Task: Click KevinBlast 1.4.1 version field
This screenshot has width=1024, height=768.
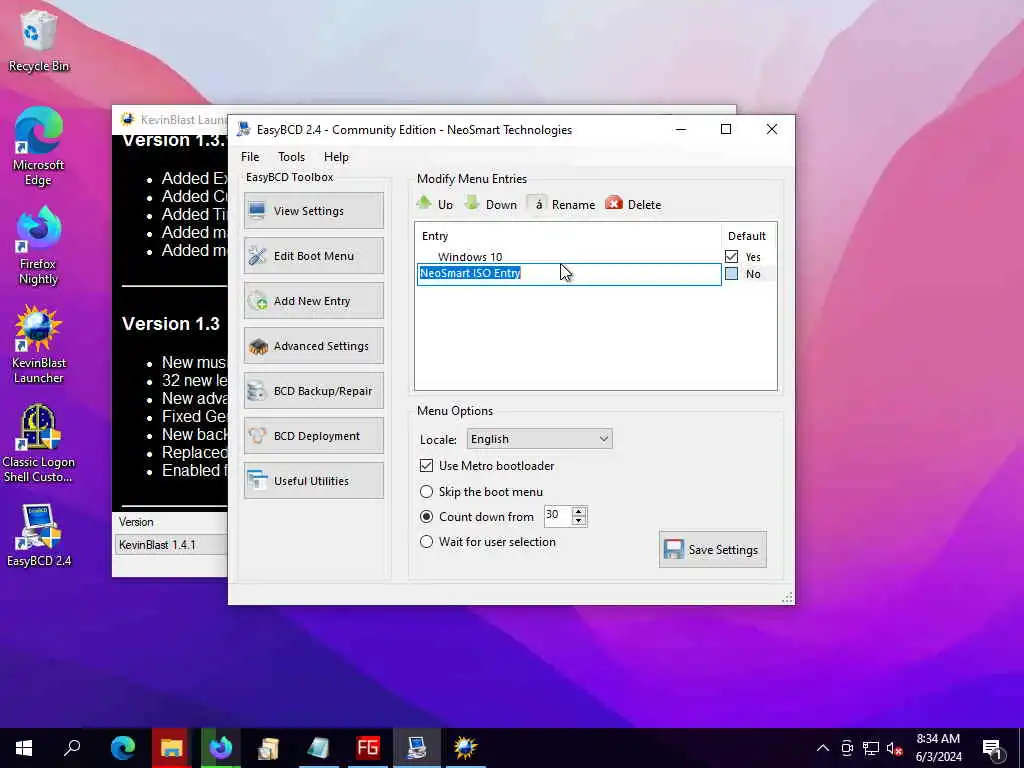Action: 171,545
